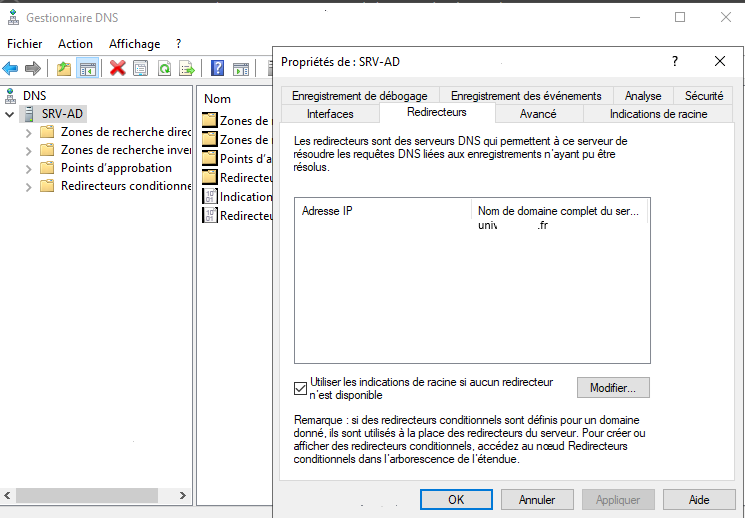Screen dimensions: 745x518
Task: Open the Properties toolbar icon
Action: (x=141, y=68)
